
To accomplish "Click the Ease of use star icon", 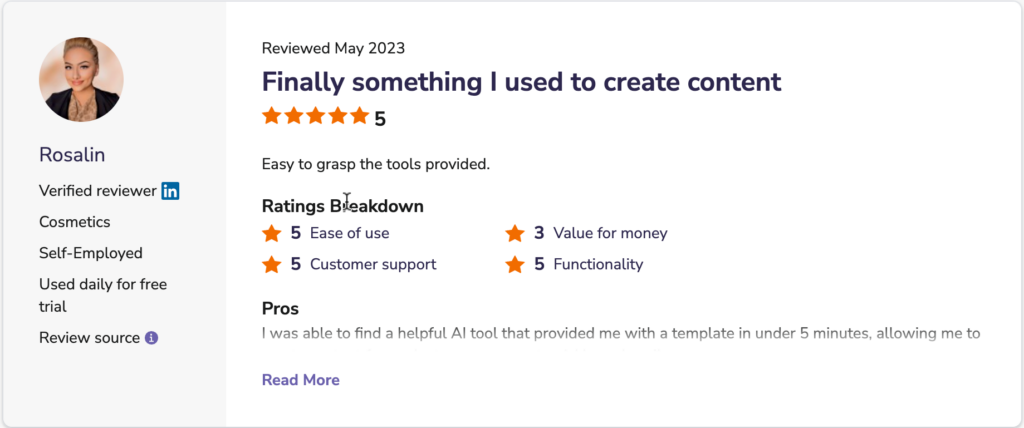I will [x=271, y=234].
